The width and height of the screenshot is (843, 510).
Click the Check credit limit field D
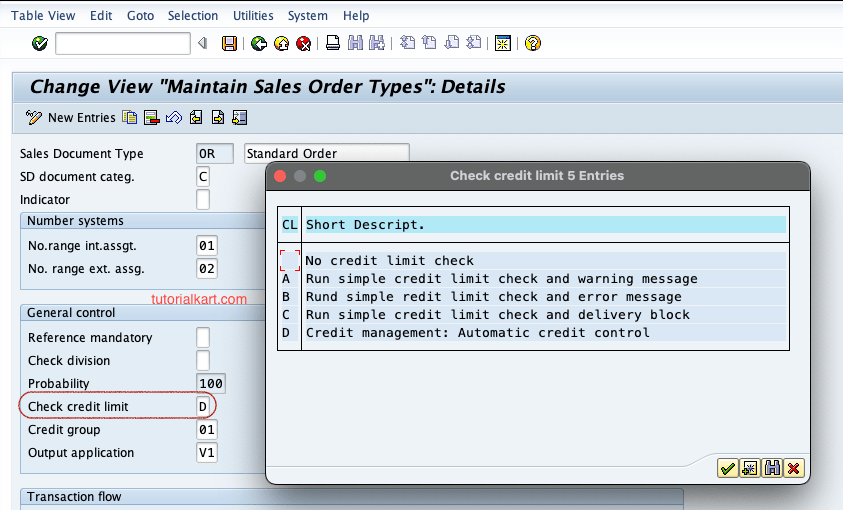pyautogui.click(x=203, y=407)
